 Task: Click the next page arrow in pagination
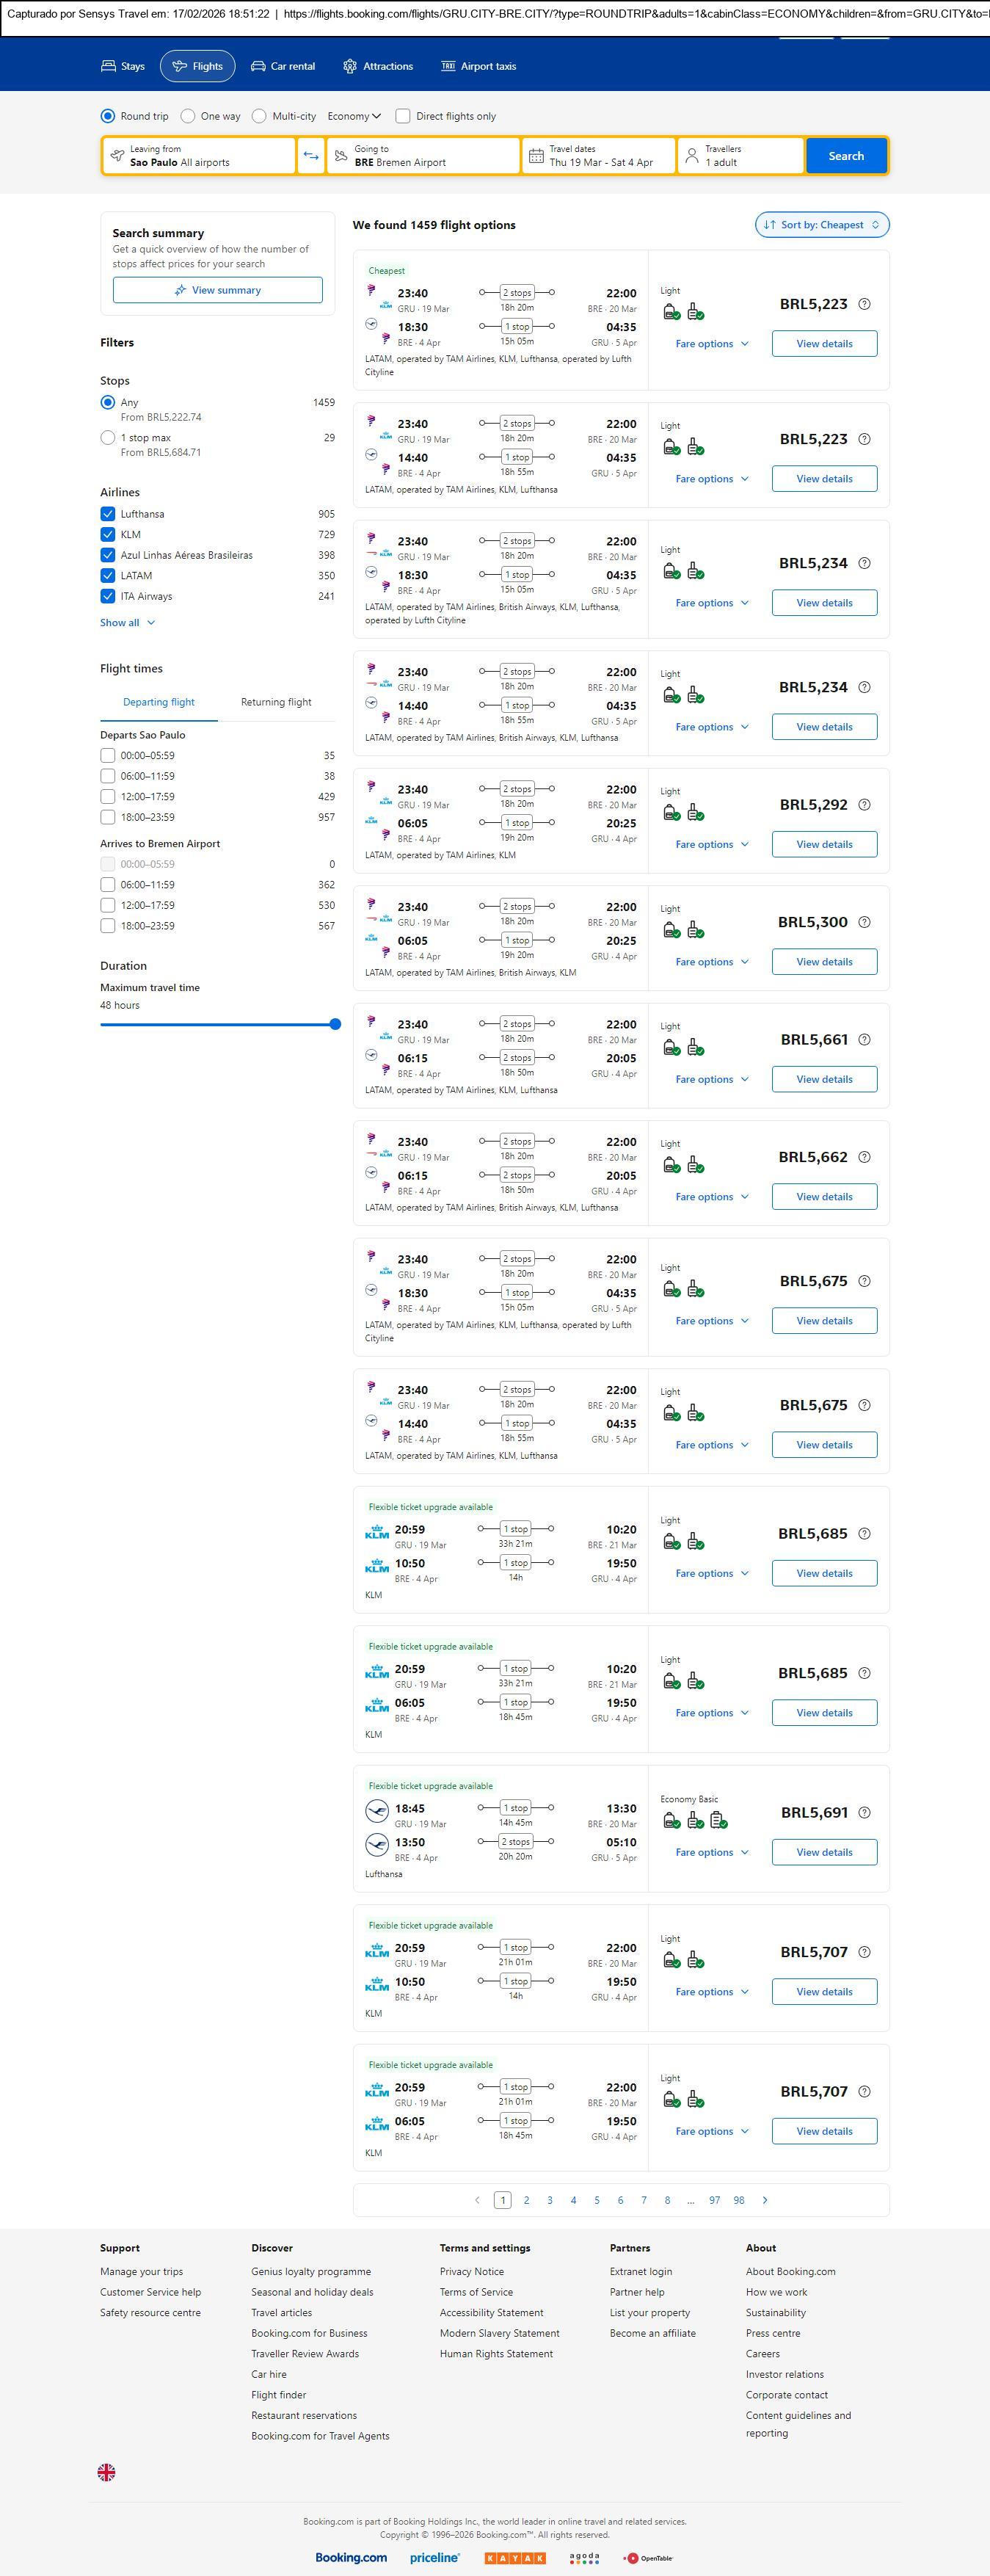coord(765,2199)
